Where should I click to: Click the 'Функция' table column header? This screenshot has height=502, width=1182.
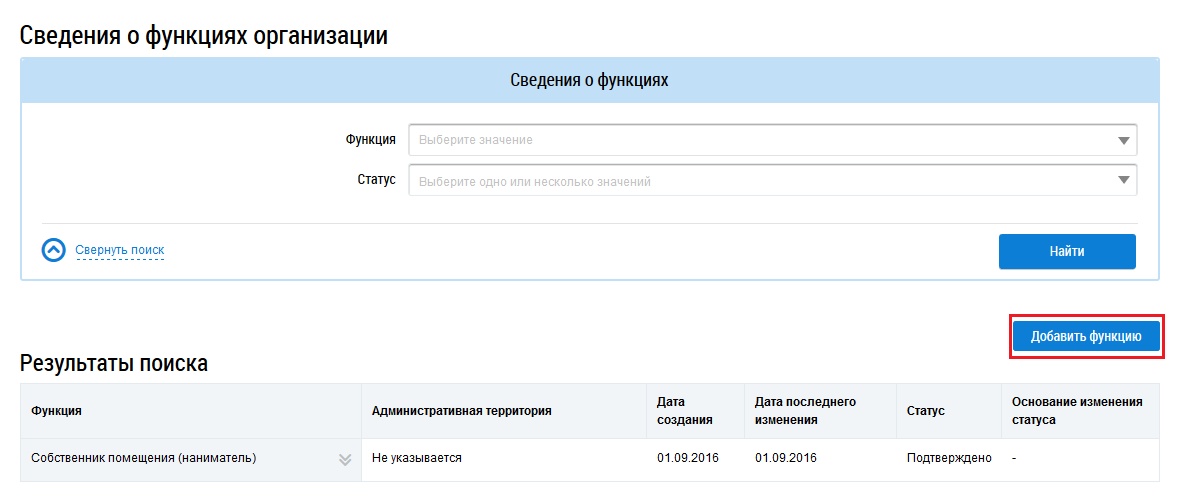[x=57, y=411]
